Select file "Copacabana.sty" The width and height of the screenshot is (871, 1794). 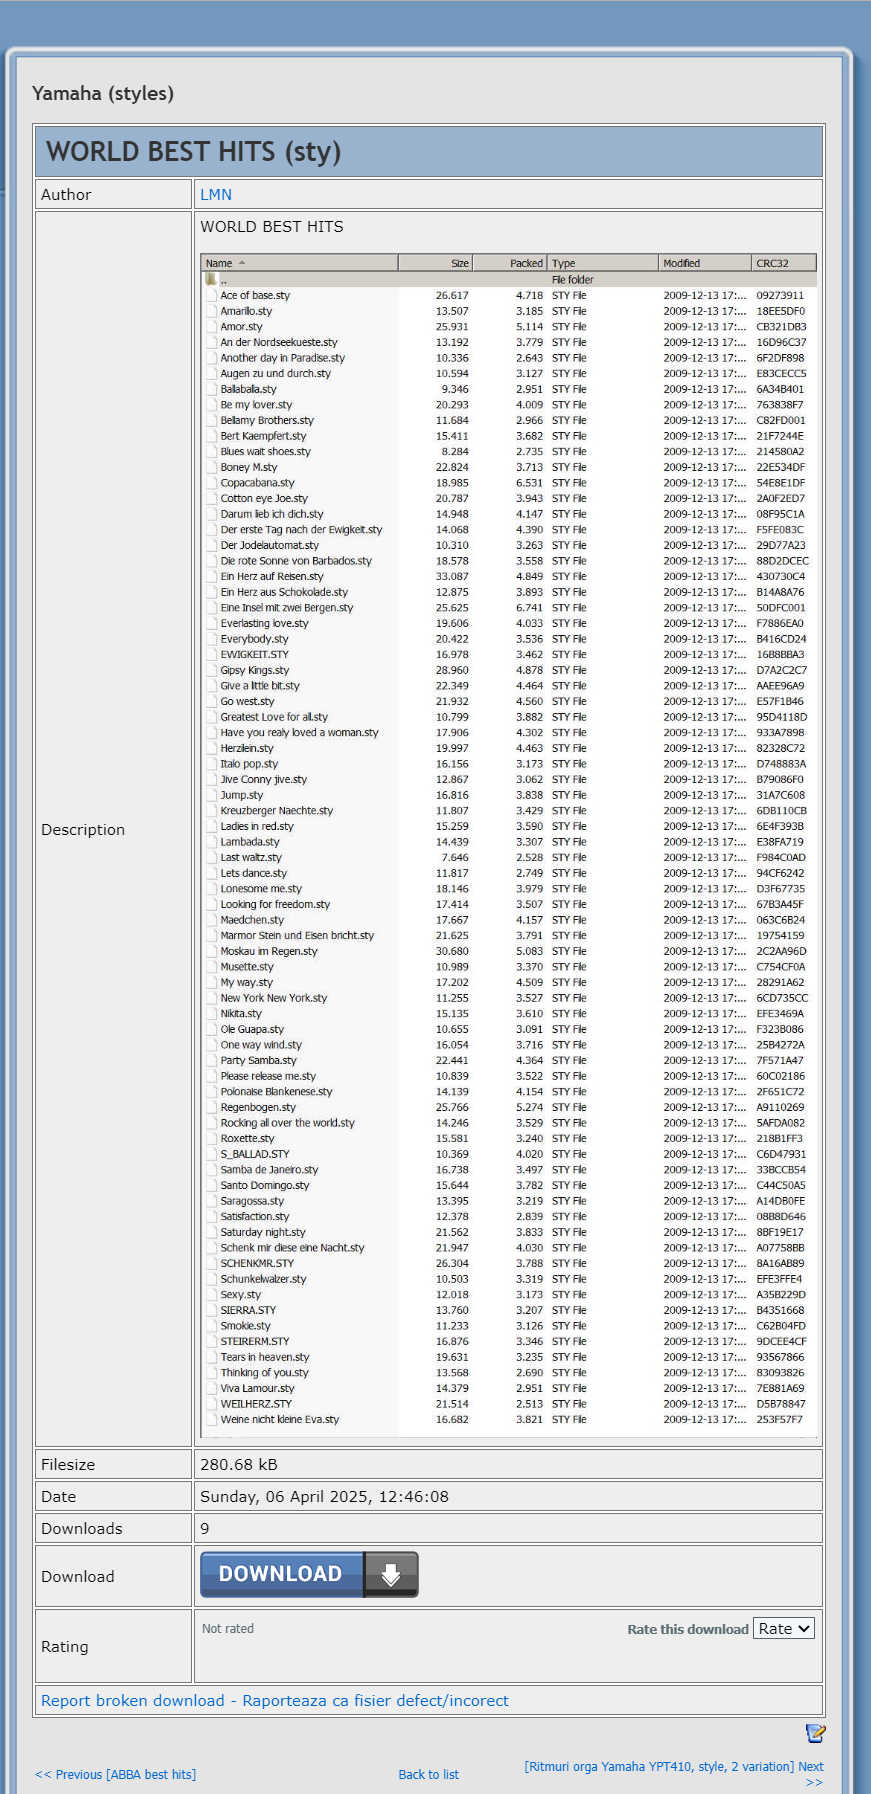click(x=257, y=483)
